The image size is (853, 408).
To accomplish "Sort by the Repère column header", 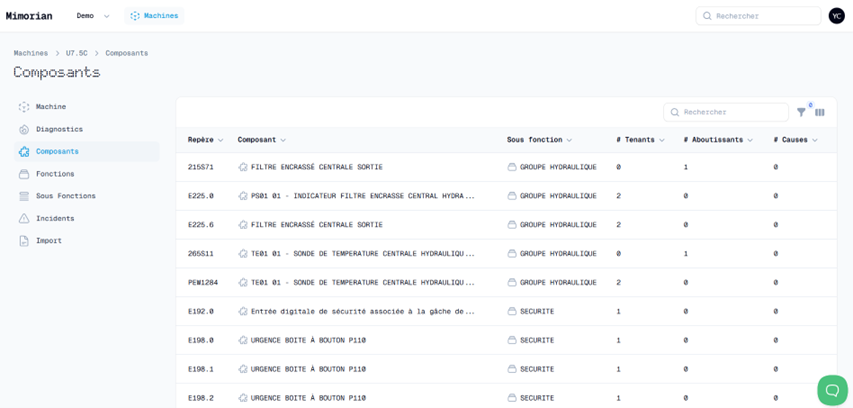I will point(206,140).
